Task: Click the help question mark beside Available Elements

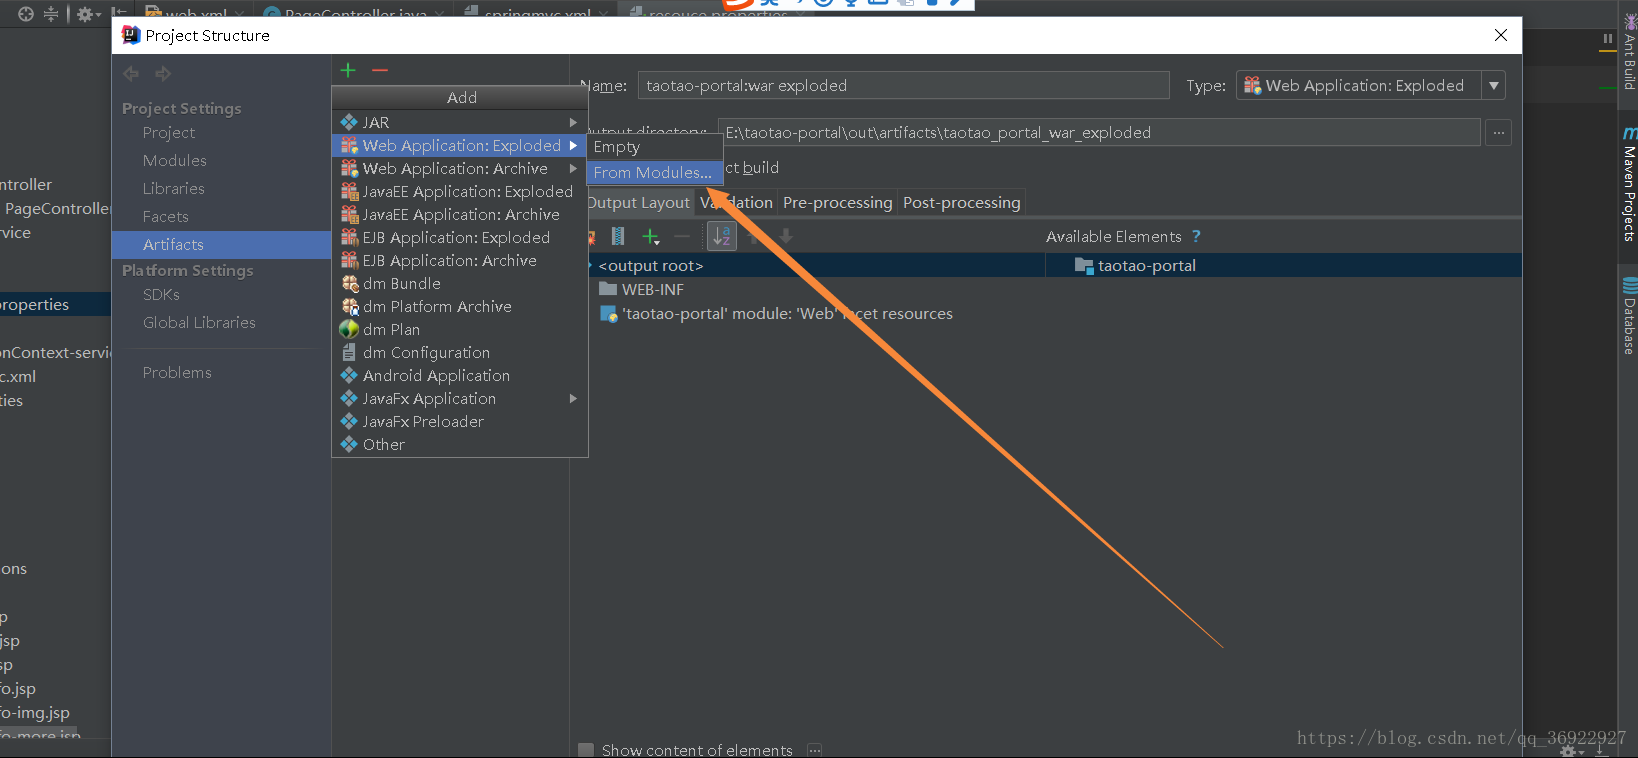Action: coord(1196,236)
